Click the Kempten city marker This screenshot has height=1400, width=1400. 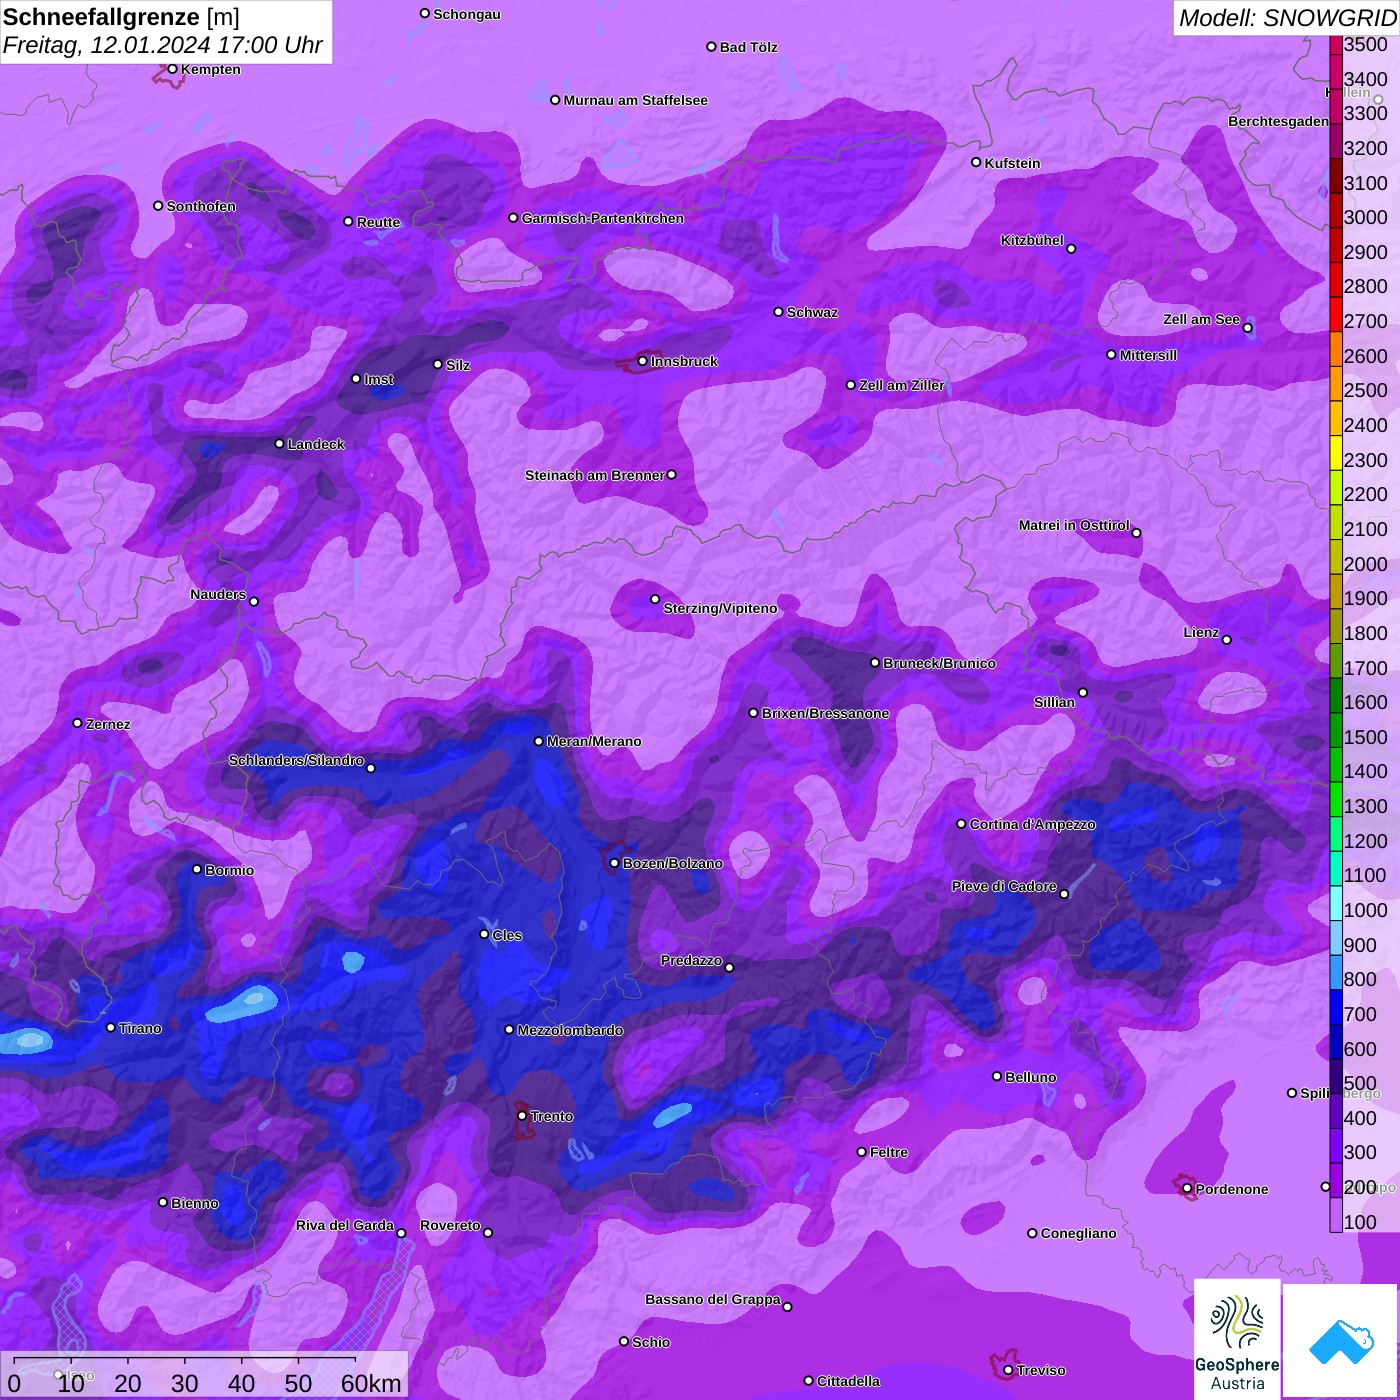tap(173, 69)
